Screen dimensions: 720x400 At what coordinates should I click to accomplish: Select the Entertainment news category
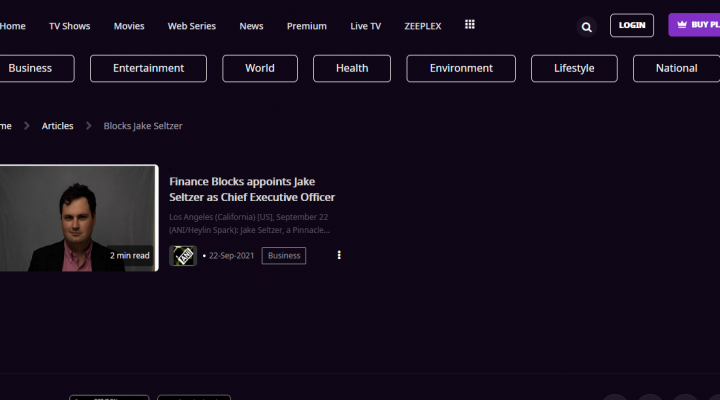[x=148, y=68]
